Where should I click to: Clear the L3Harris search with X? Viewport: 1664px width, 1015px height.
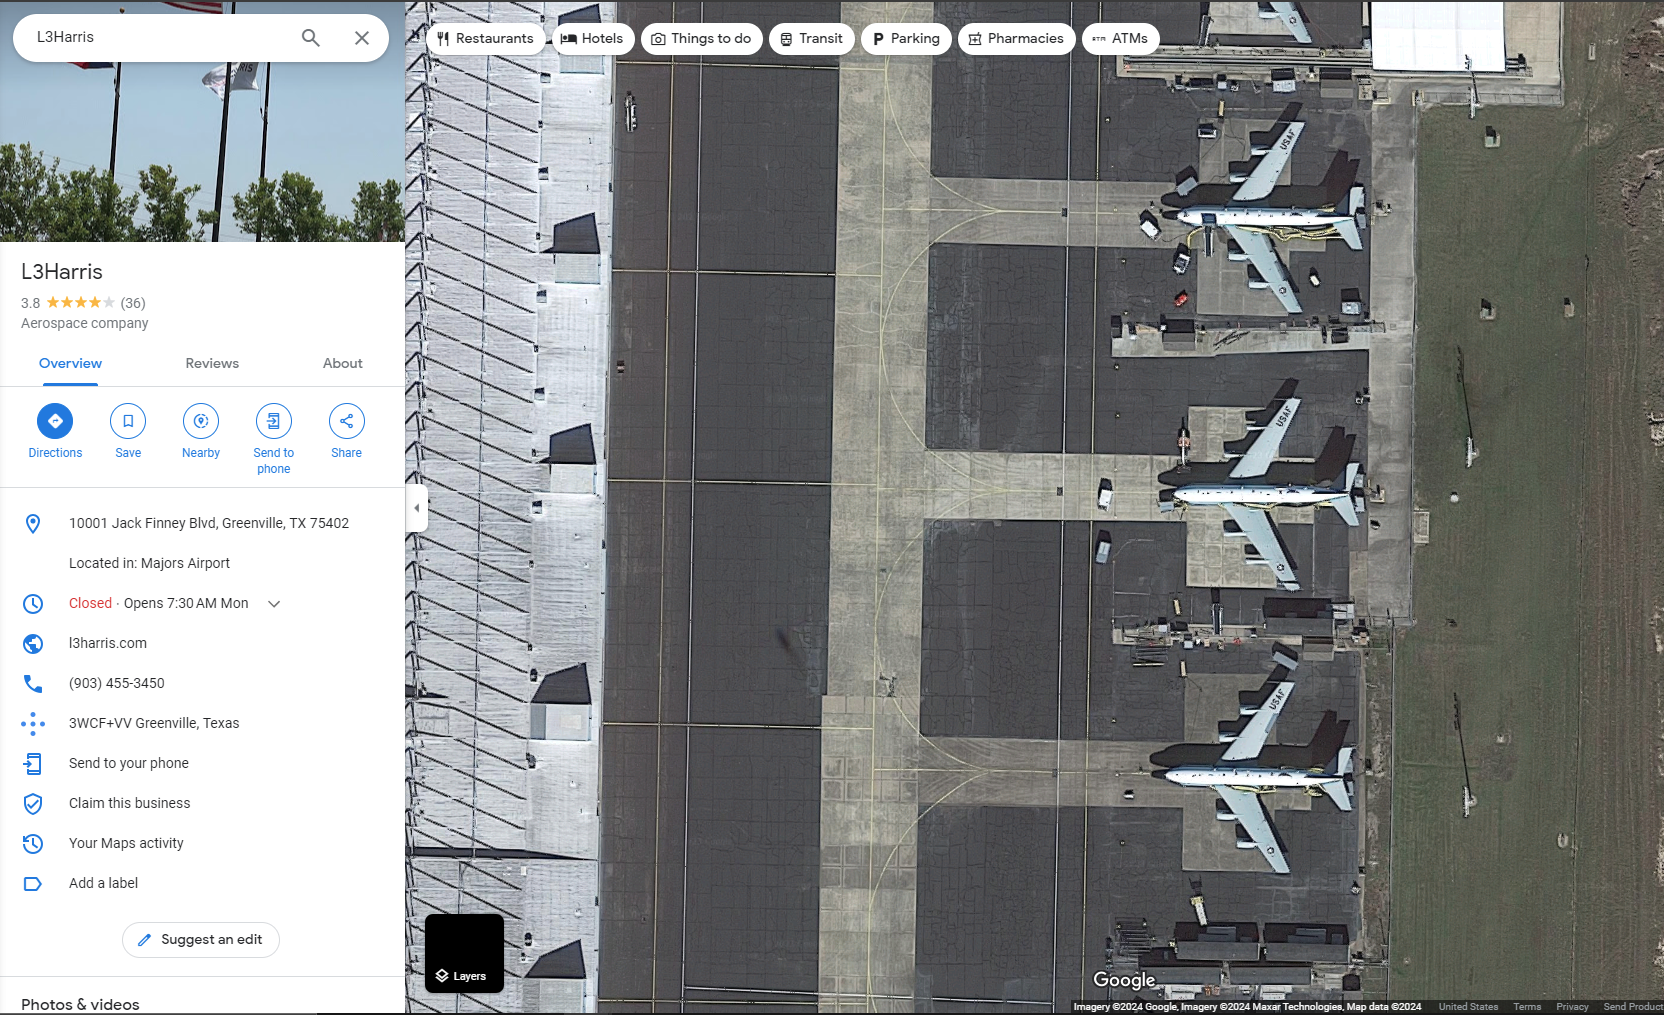coord(362,38)
